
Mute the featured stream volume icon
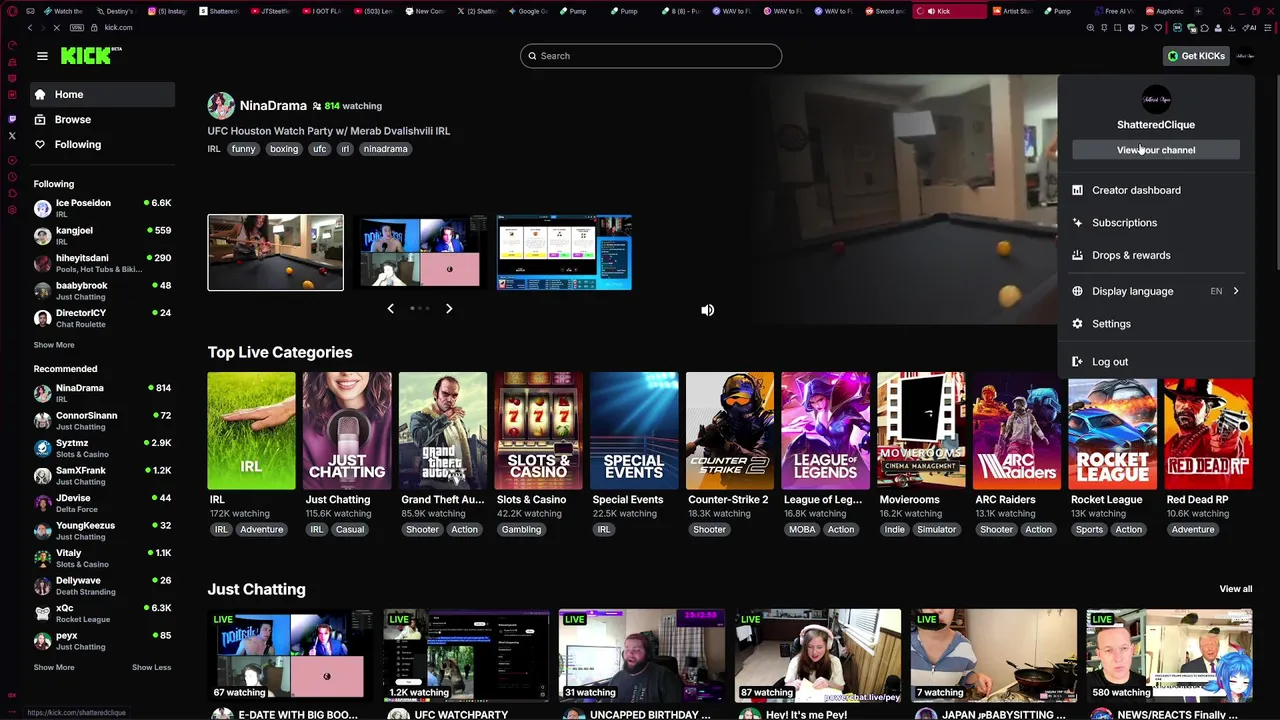pos(708,310)
